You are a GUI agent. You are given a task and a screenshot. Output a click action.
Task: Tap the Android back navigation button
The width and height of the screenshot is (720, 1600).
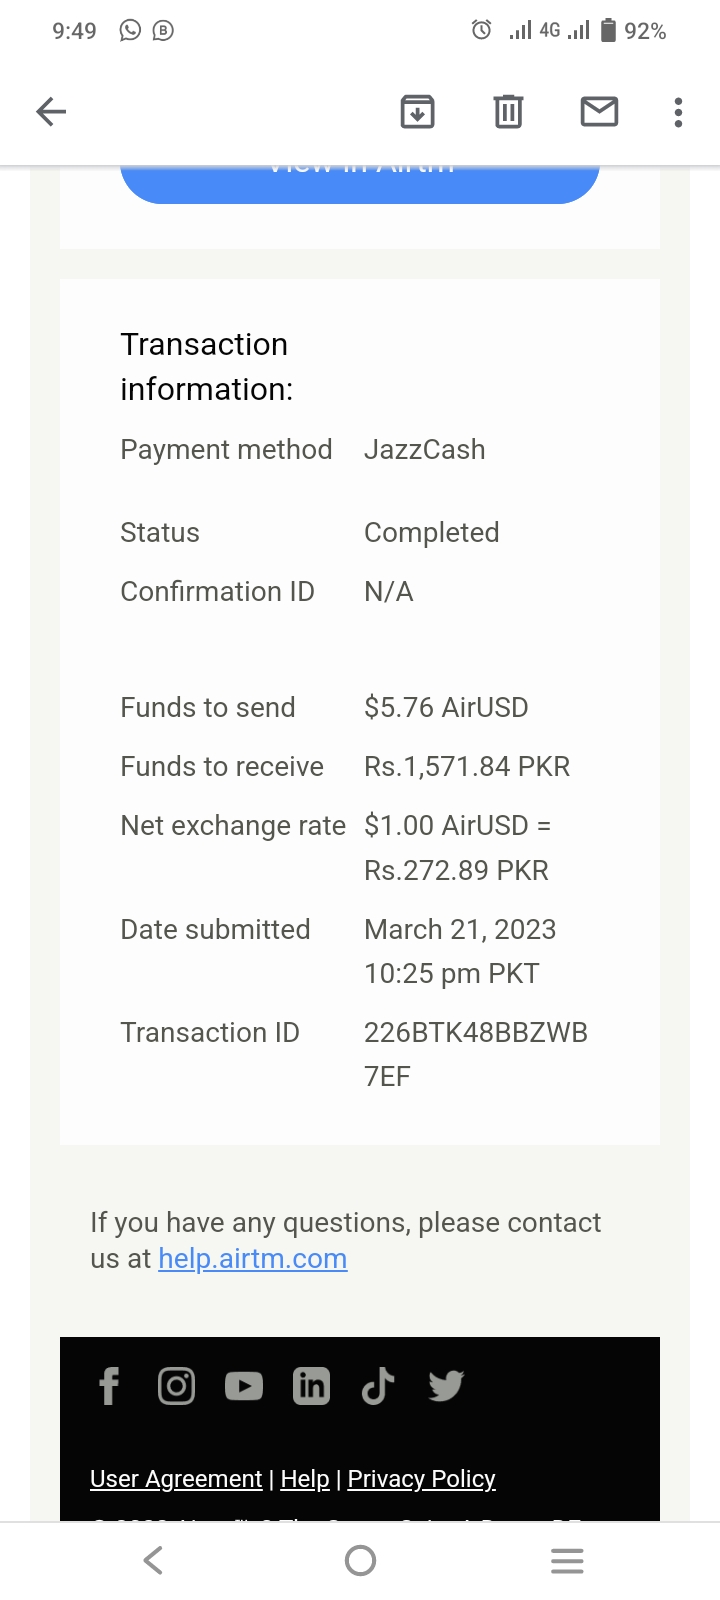(x=153, y=1560)
